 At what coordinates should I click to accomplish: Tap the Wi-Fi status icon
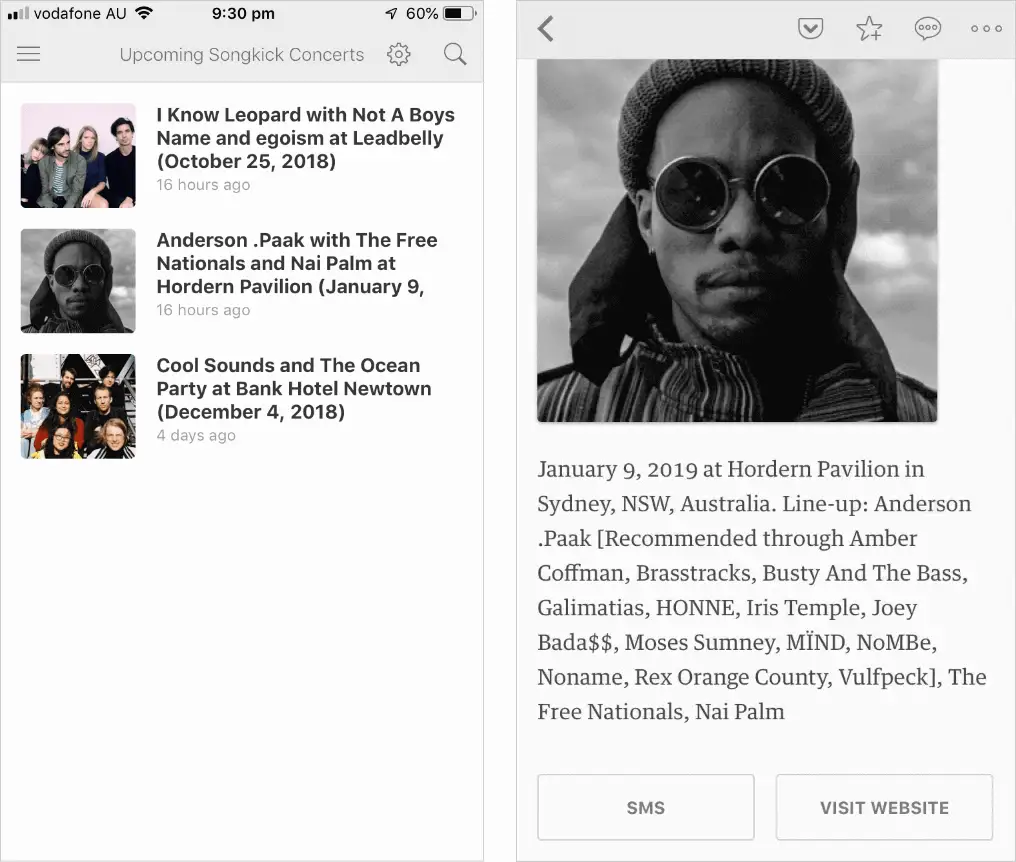[x=144, y=13]
